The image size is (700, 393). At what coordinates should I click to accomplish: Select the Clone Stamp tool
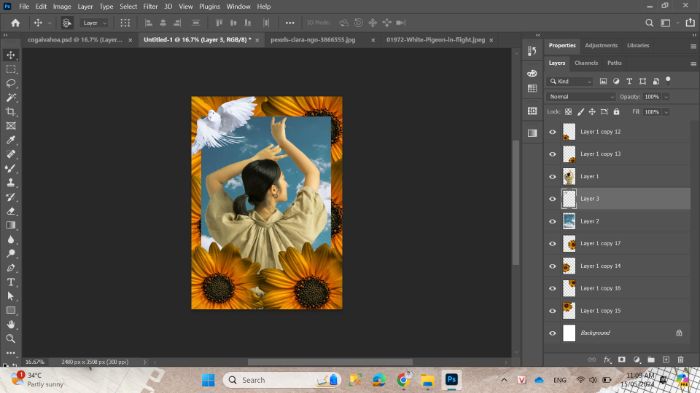tap(11, 183)
